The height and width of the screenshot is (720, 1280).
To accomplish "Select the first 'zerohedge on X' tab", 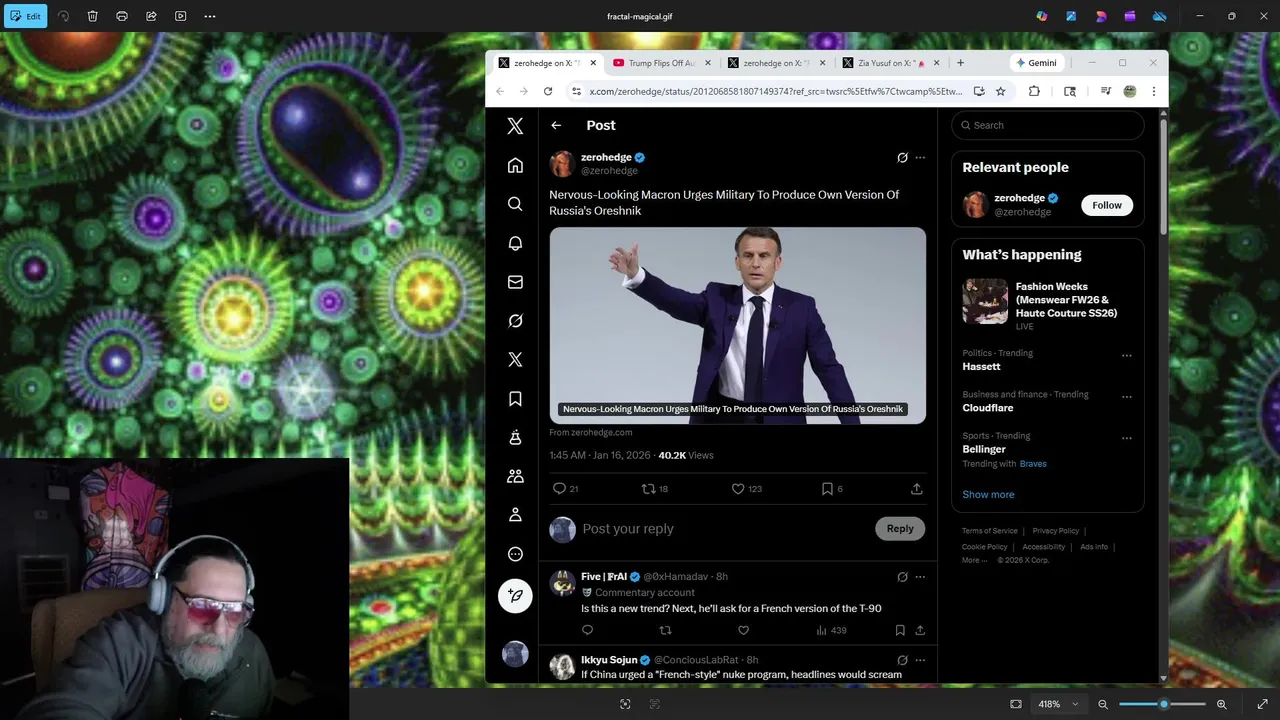I will click(x=545, y=63).
